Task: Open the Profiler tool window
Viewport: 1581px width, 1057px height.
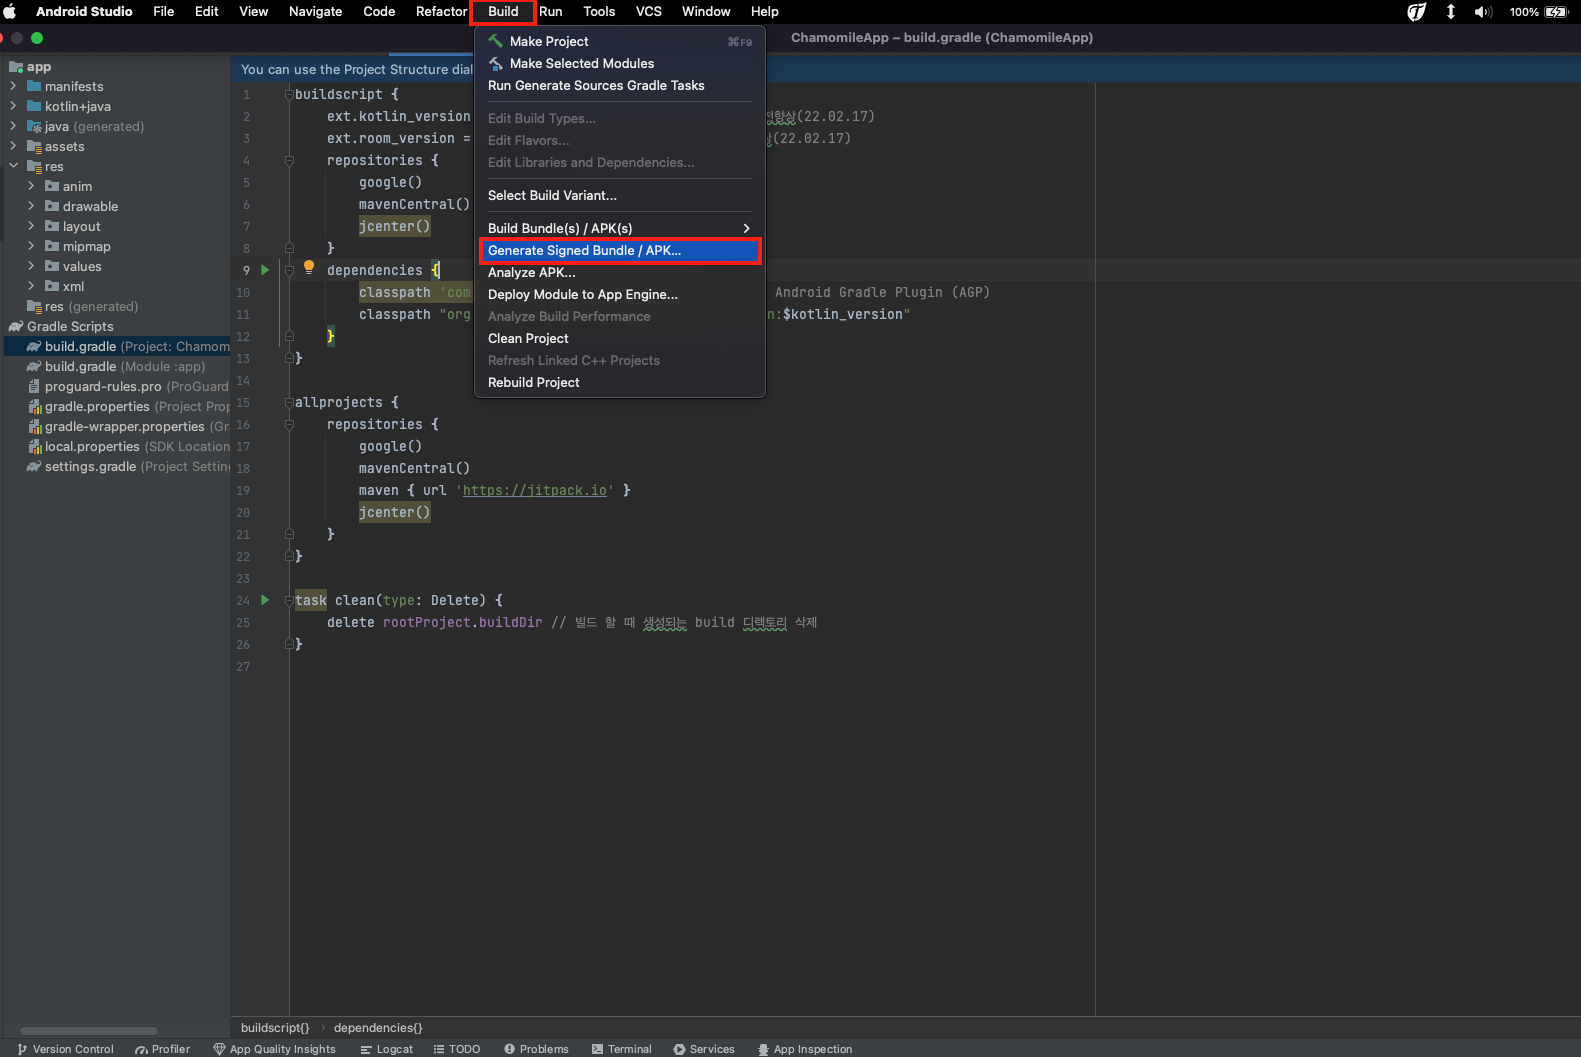Action: [x=163, y=1049]
